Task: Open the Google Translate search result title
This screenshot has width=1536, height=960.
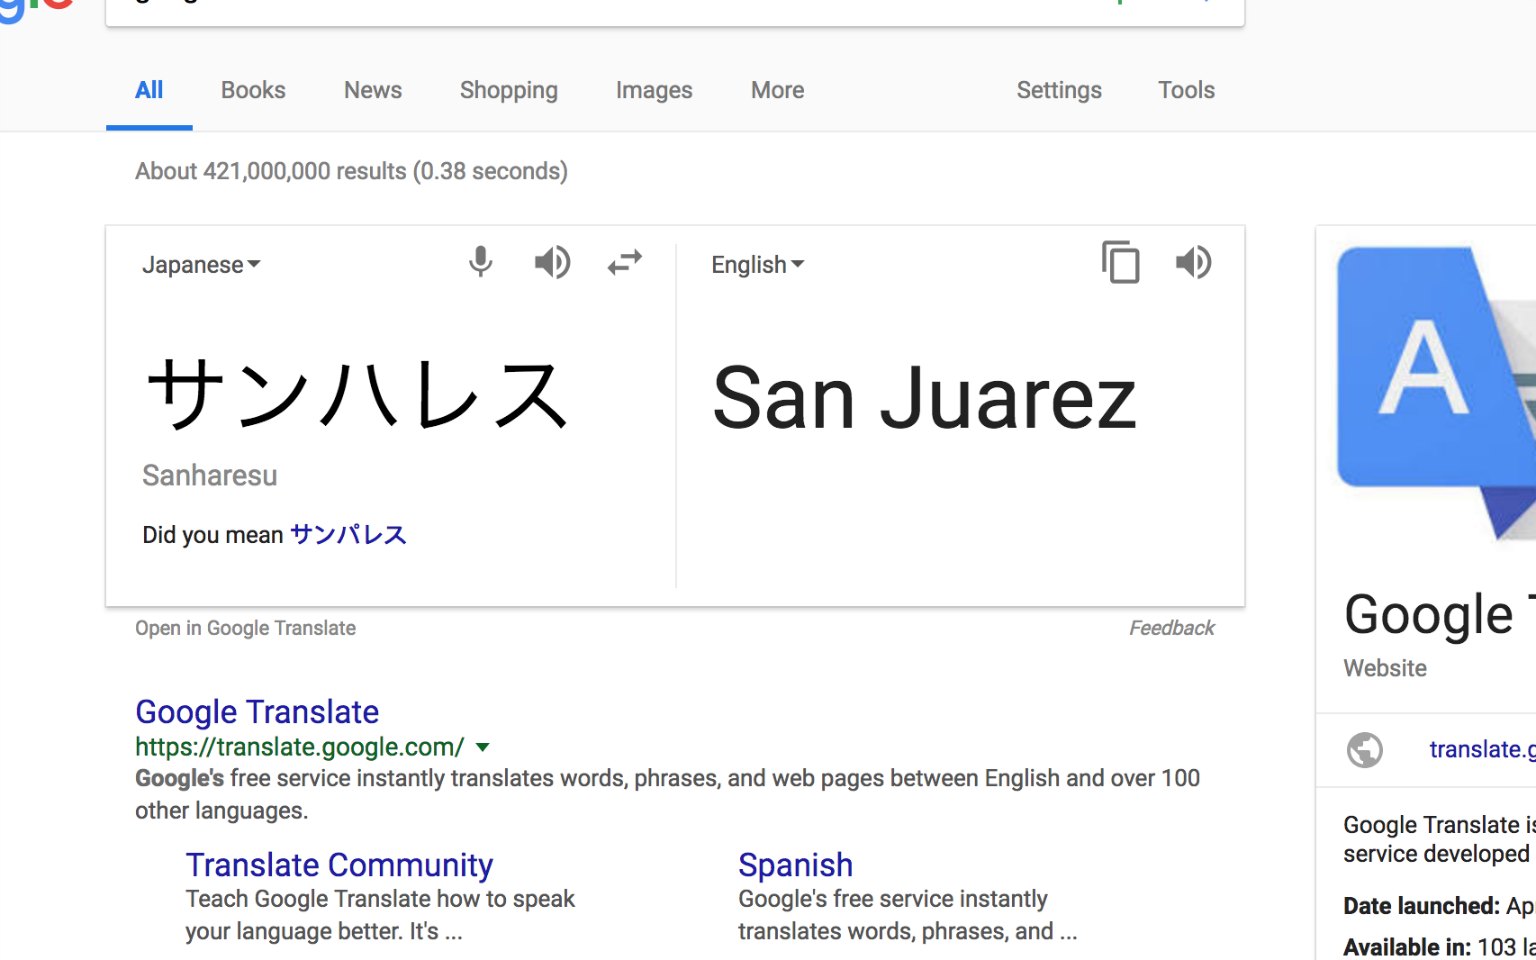Action: (257, 712)
